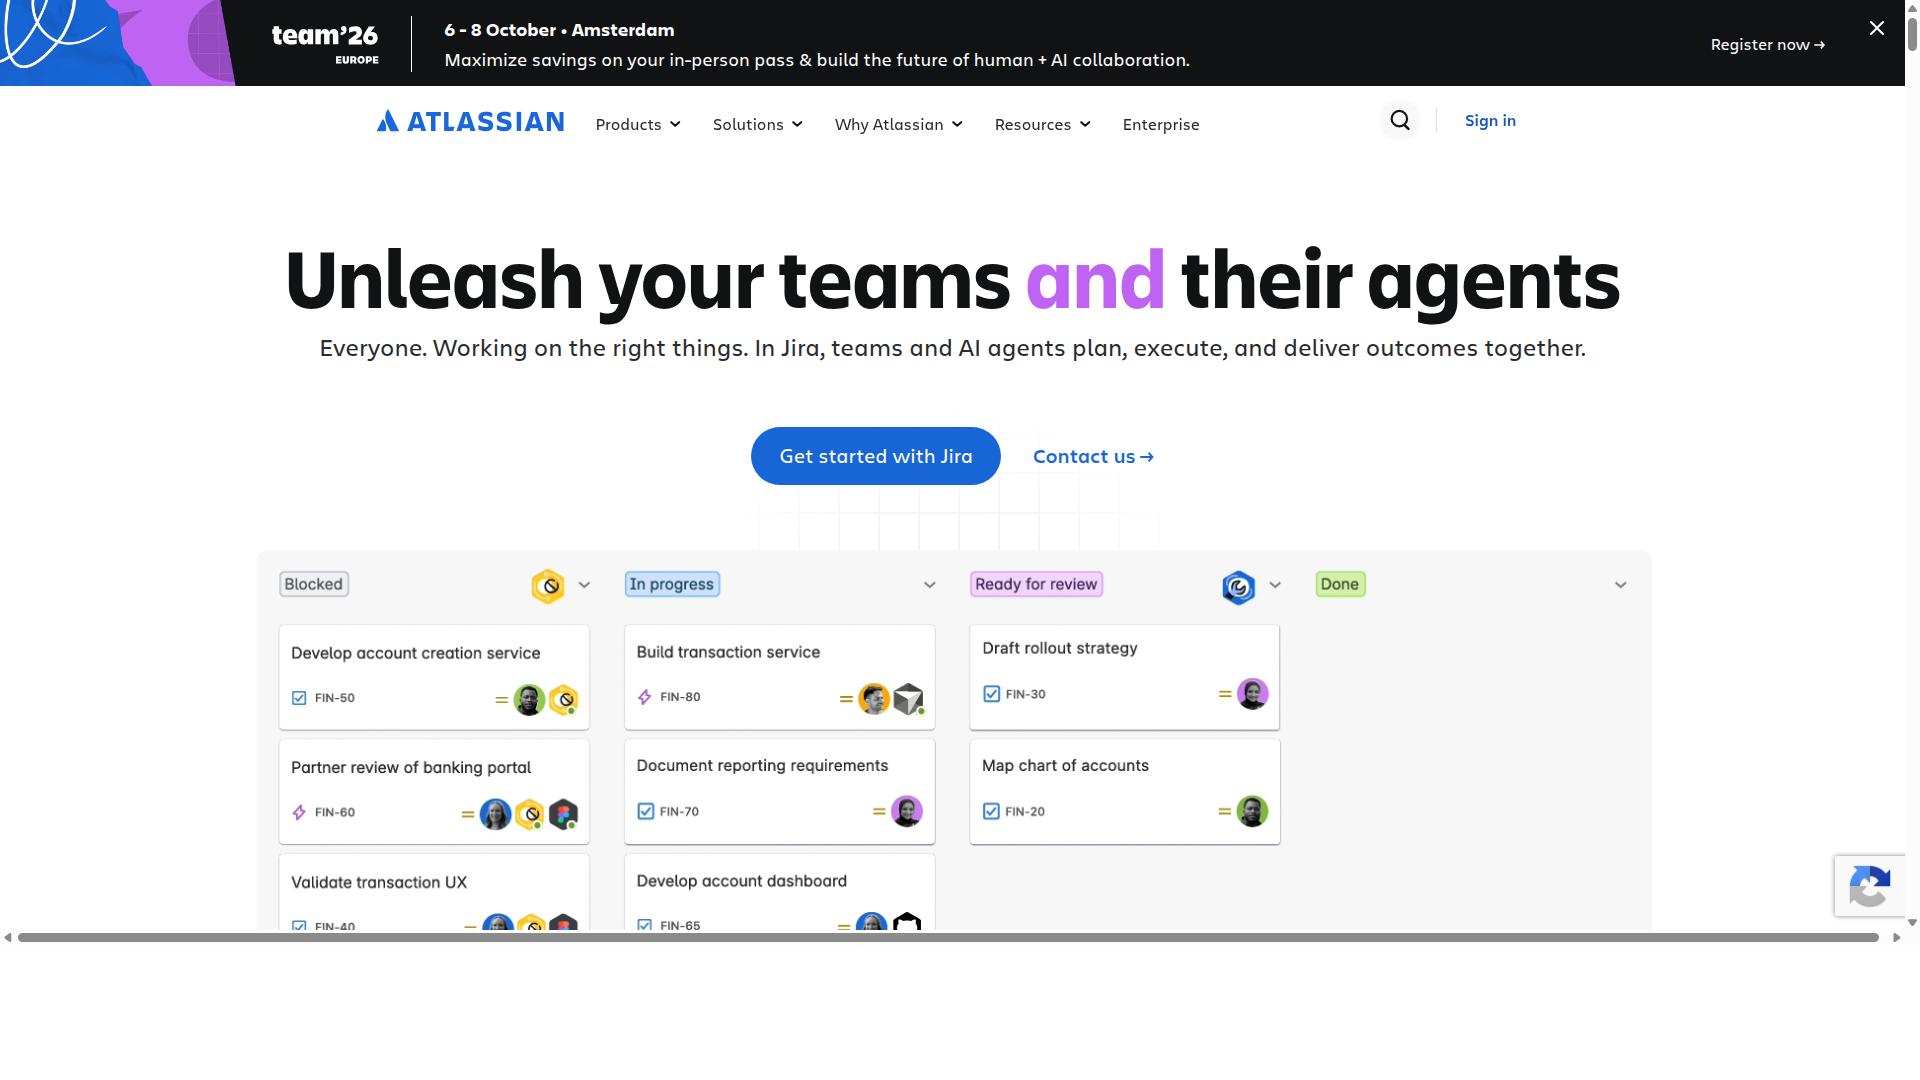Click Register now in the banner
The image size is (1920, 1080).
coord(1768,44)
